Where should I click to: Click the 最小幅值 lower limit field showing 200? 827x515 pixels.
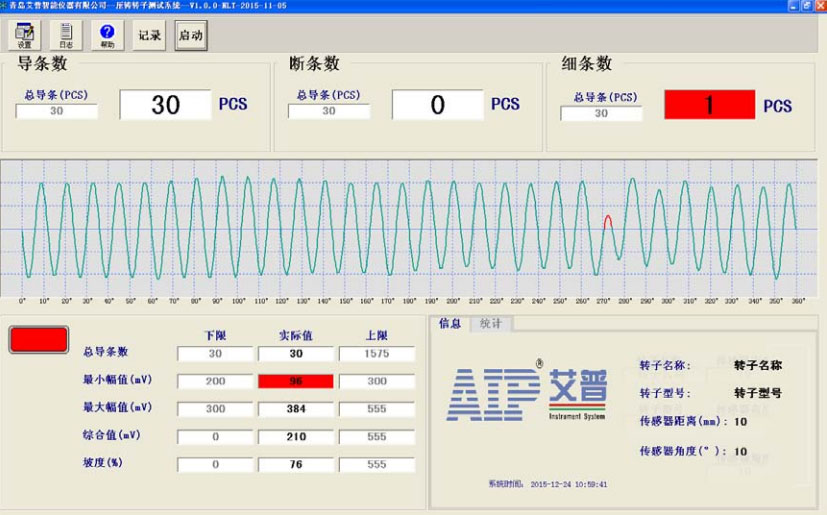pyautogui.click(x=215, y=381)
